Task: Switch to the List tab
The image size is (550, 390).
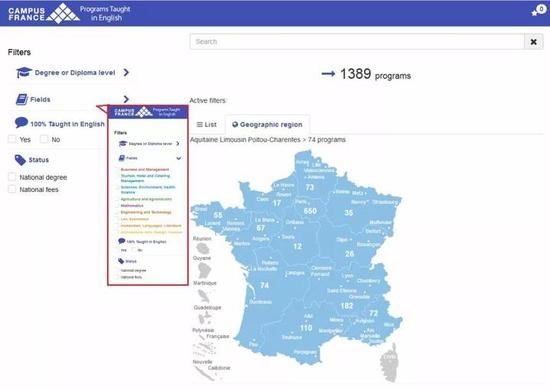Action: click(x=207, y=125)
